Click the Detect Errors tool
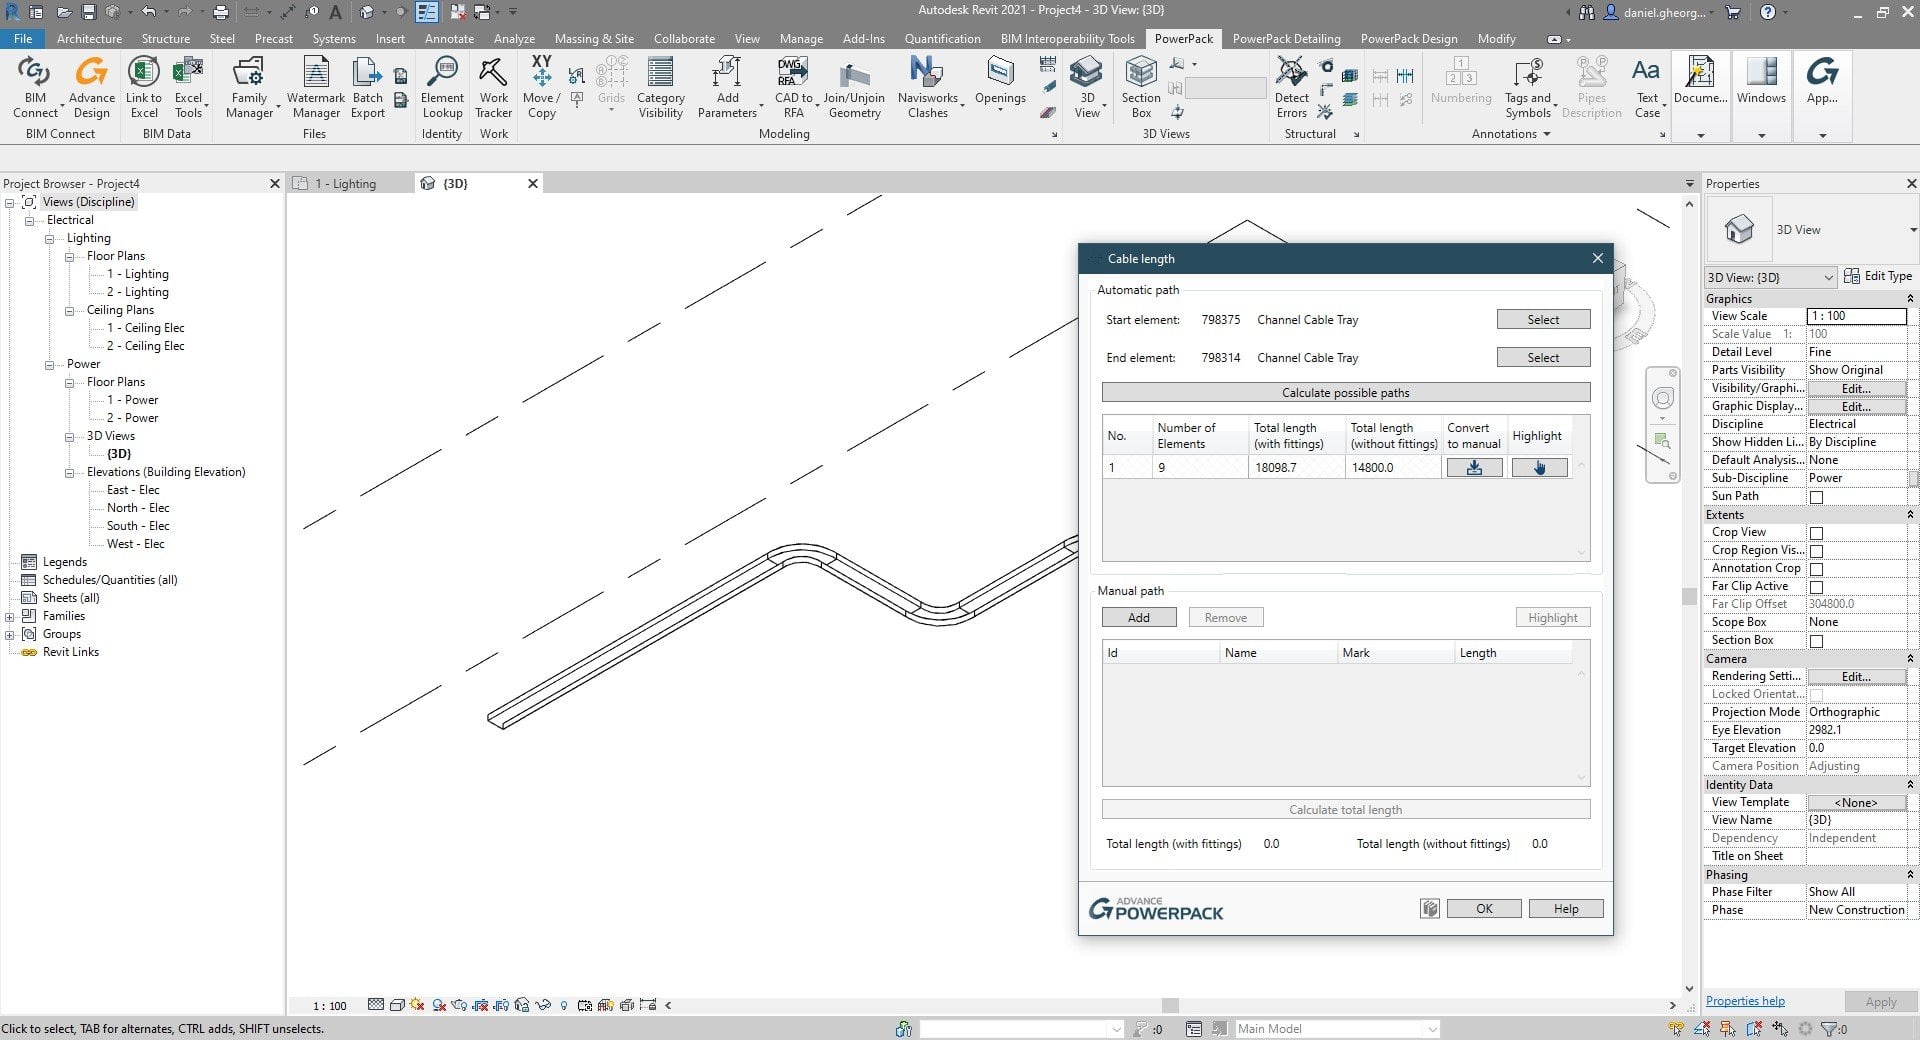This screenshot has width=1920, height=1040. pyautogui.click(x=1291, y=88)
